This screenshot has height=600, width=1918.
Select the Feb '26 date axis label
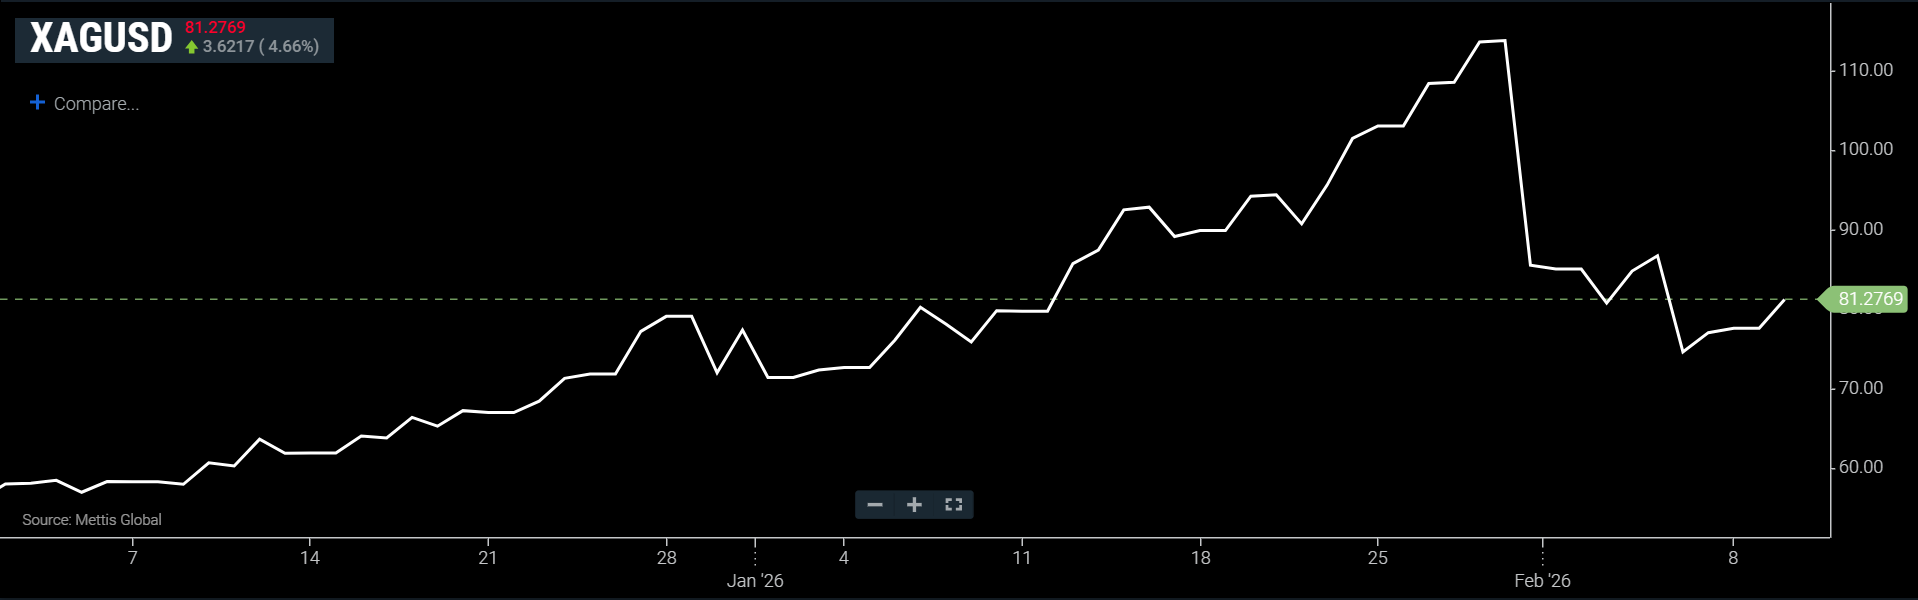coord(1542,581)
